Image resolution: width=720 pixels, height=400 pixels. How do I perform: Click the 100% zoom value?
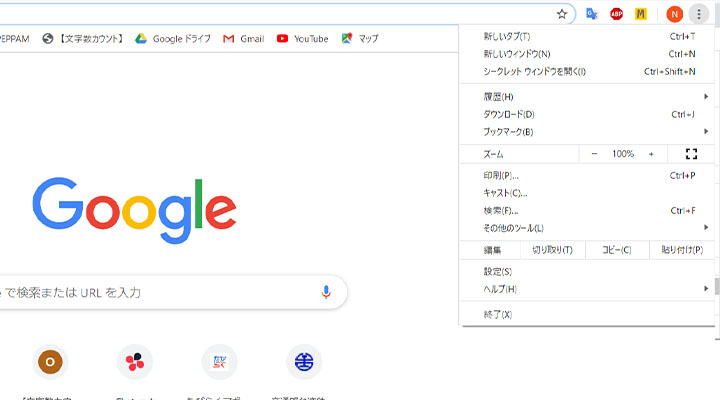click(623, 154)
